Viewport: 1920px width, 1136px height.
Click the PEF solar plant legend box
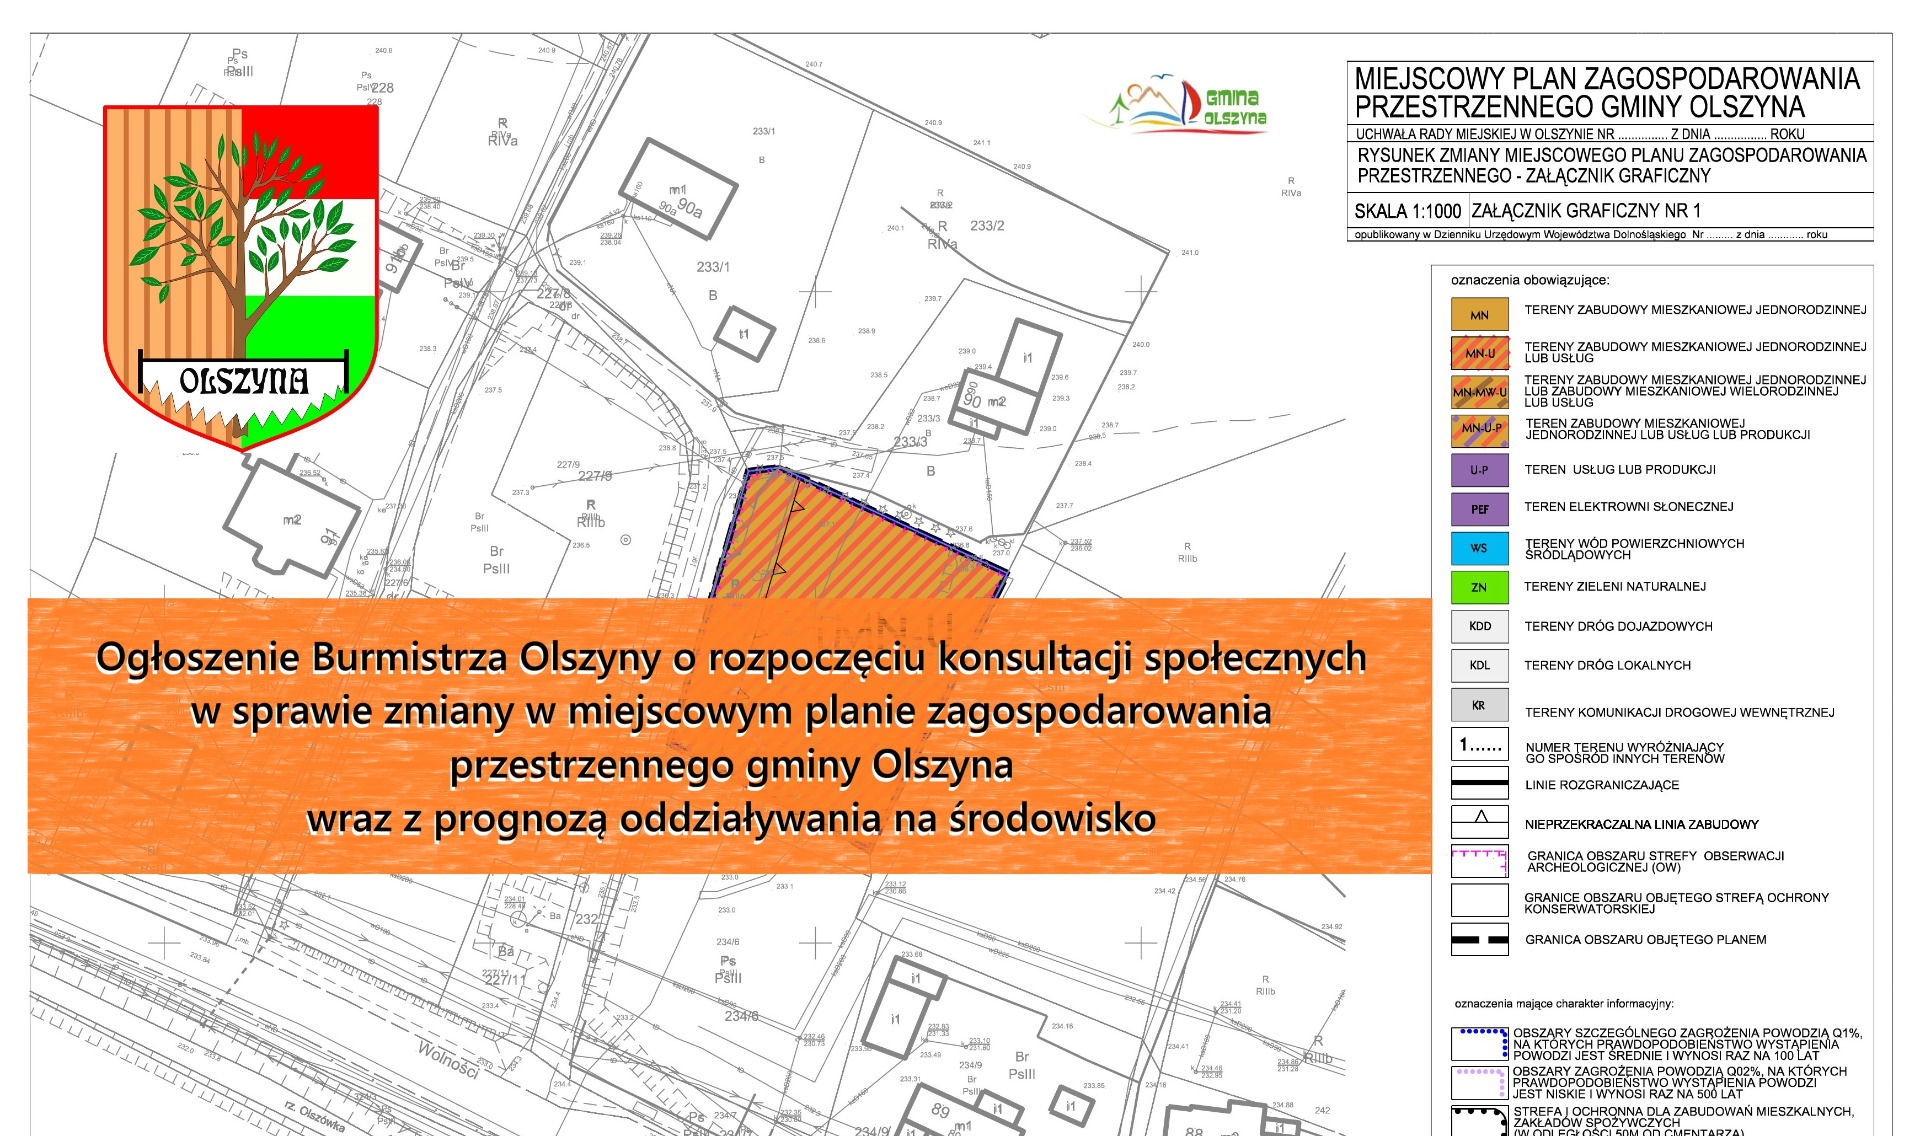coord(1479,508)
